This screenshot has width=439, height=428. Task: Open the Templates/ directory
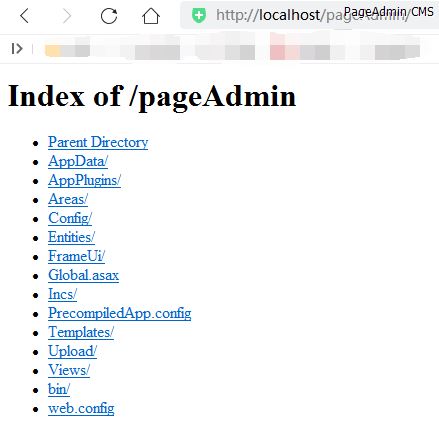coord(81,332)
